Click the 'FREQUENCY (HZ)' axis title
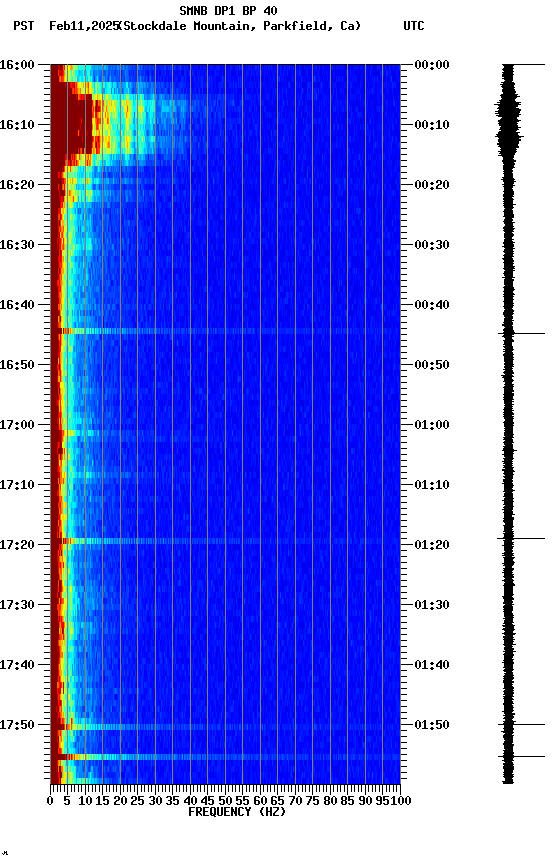The height and width of the screenshot is (864, 552). coord(237,812)
